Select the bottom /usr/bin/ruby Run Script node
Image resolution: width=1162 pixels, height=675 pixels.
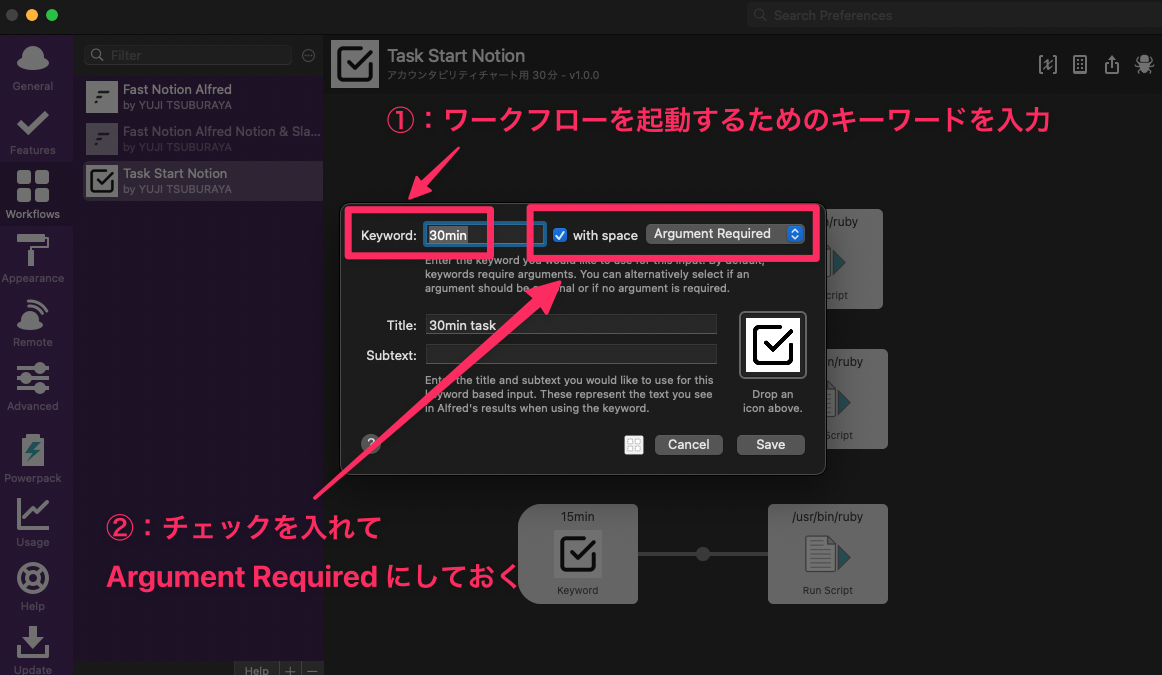(828, 553)
